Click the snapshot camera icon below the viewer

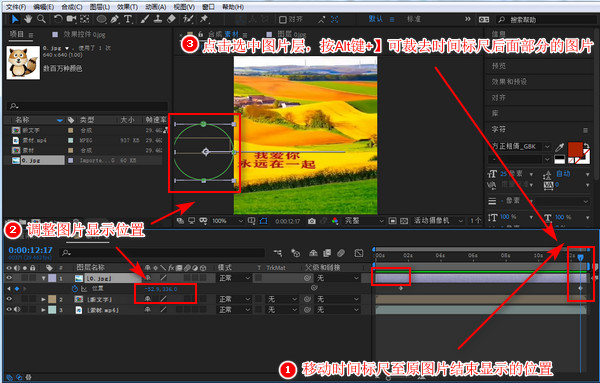312,221
